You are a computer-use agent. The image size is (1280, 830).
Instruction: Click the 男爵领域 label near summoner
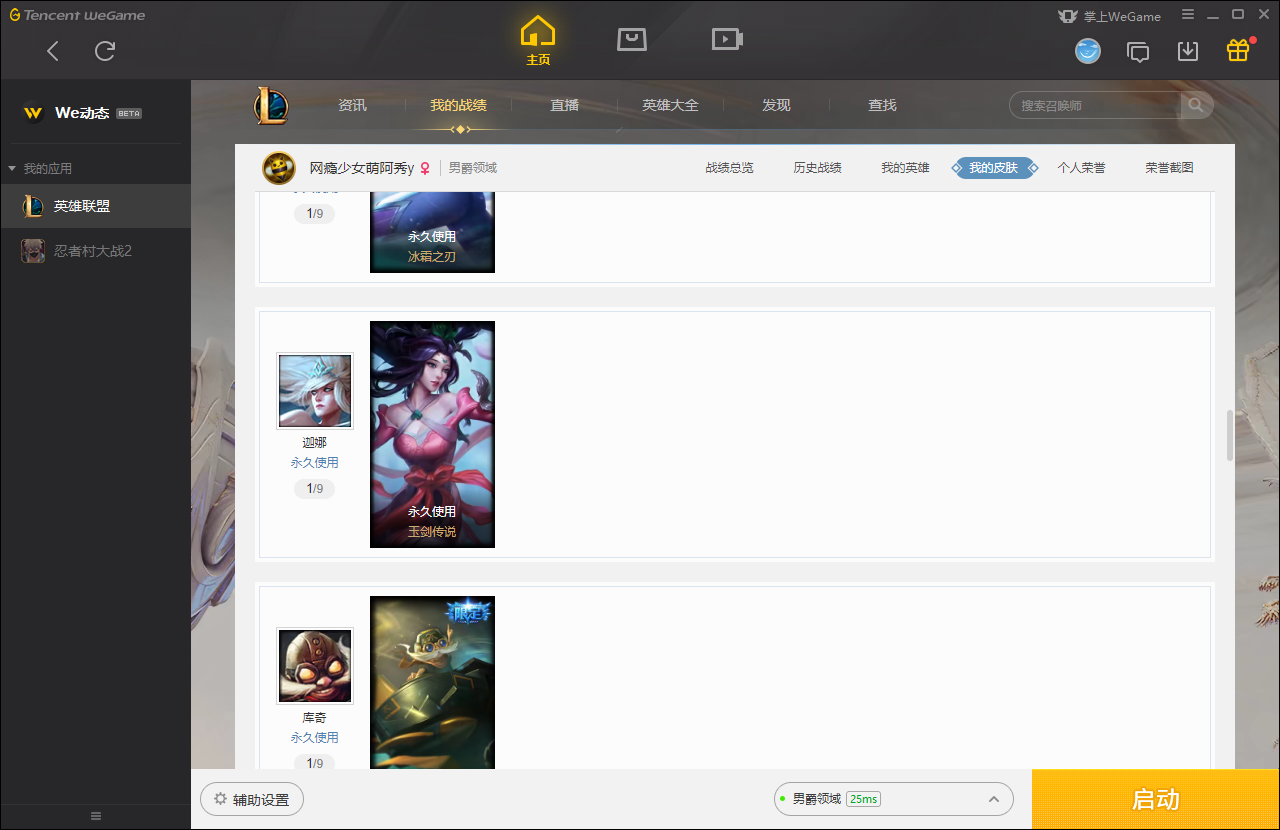click(472, 168)
